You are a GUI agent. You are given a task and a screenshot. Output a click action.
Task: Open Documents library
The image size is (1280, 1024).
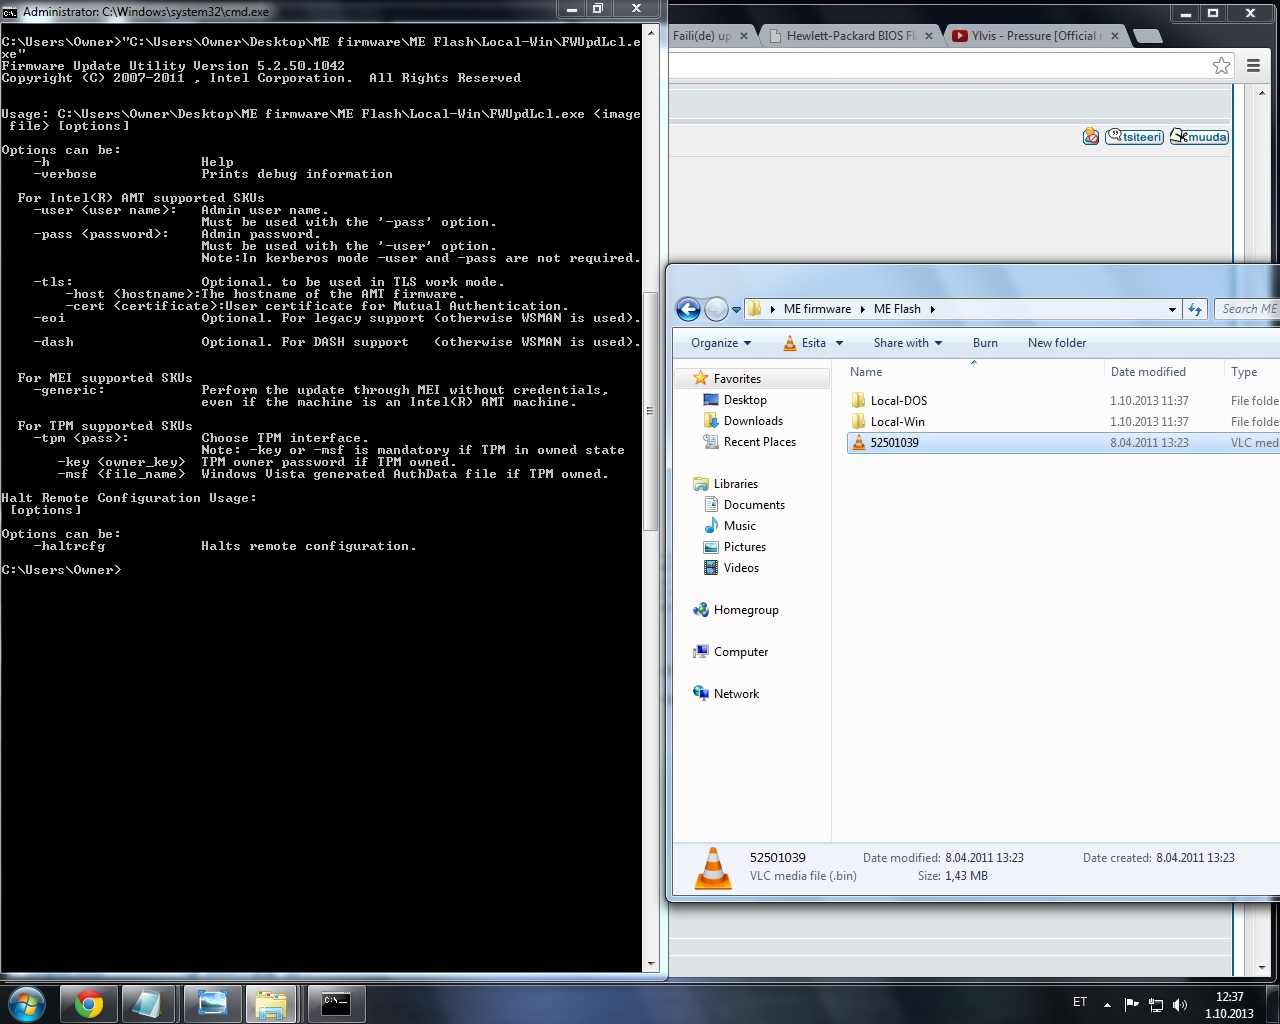tap(754, 505)
